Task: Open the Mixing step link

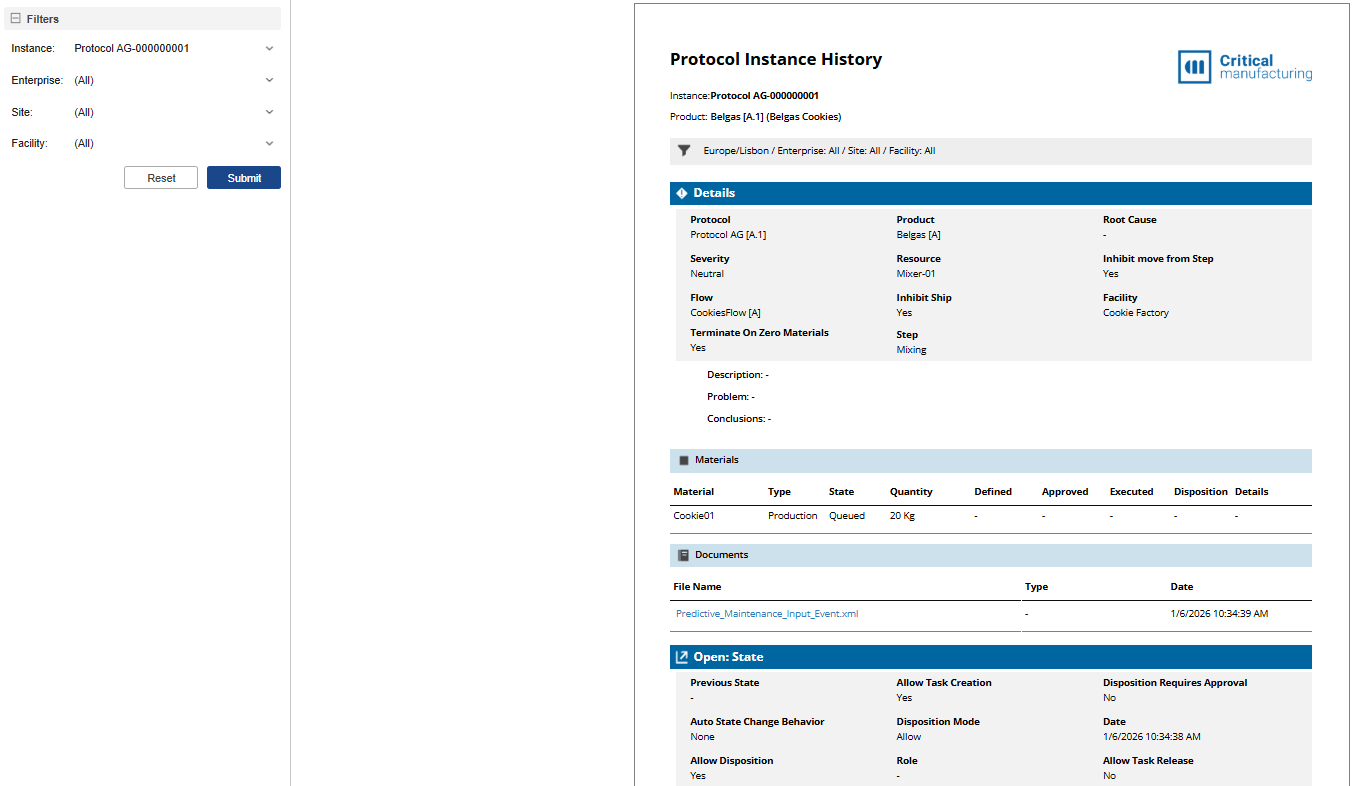Action: coord(912,350)
